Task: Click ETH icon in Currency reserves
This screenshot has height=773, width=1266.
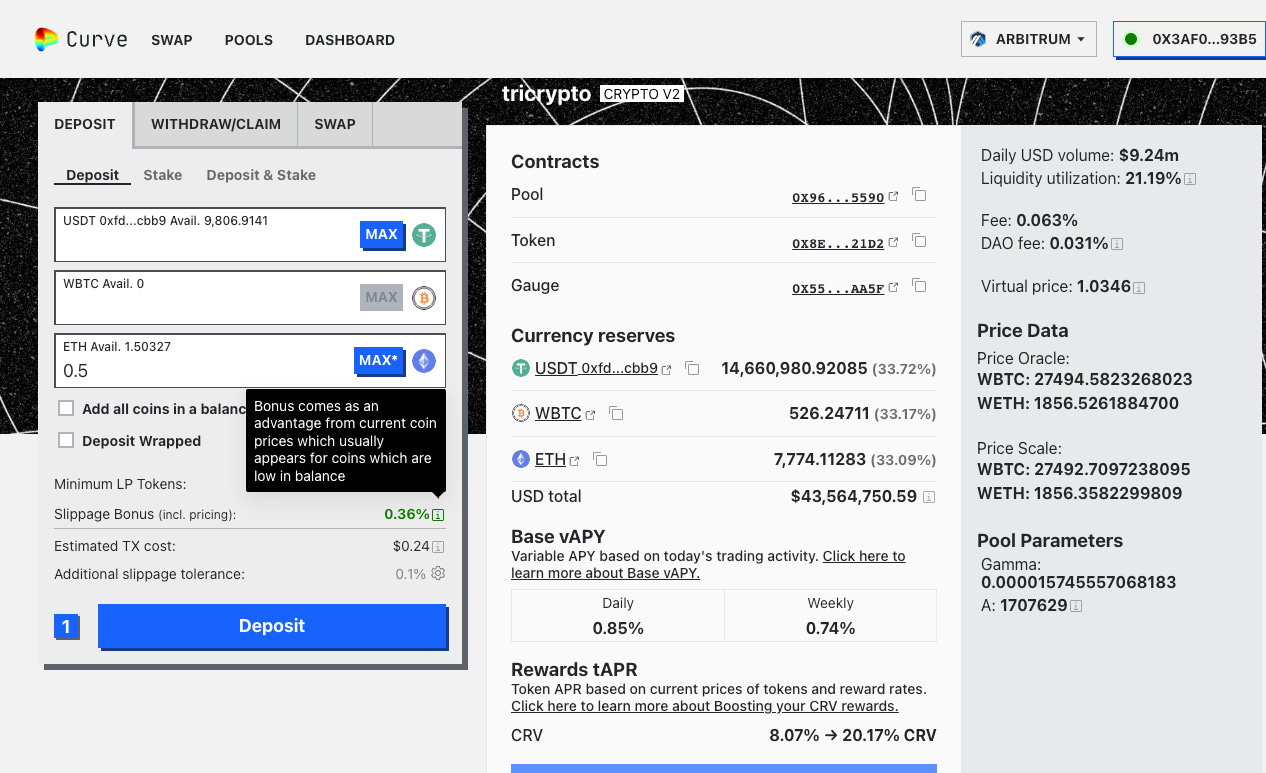Action: click(520, 459)
